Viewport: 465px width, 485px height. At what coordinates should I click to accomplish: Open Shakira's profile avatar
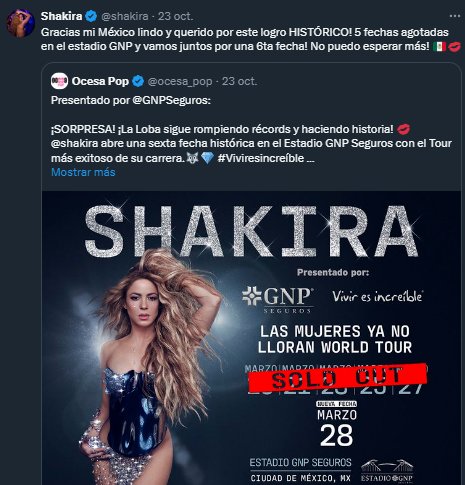click(21, 23)
